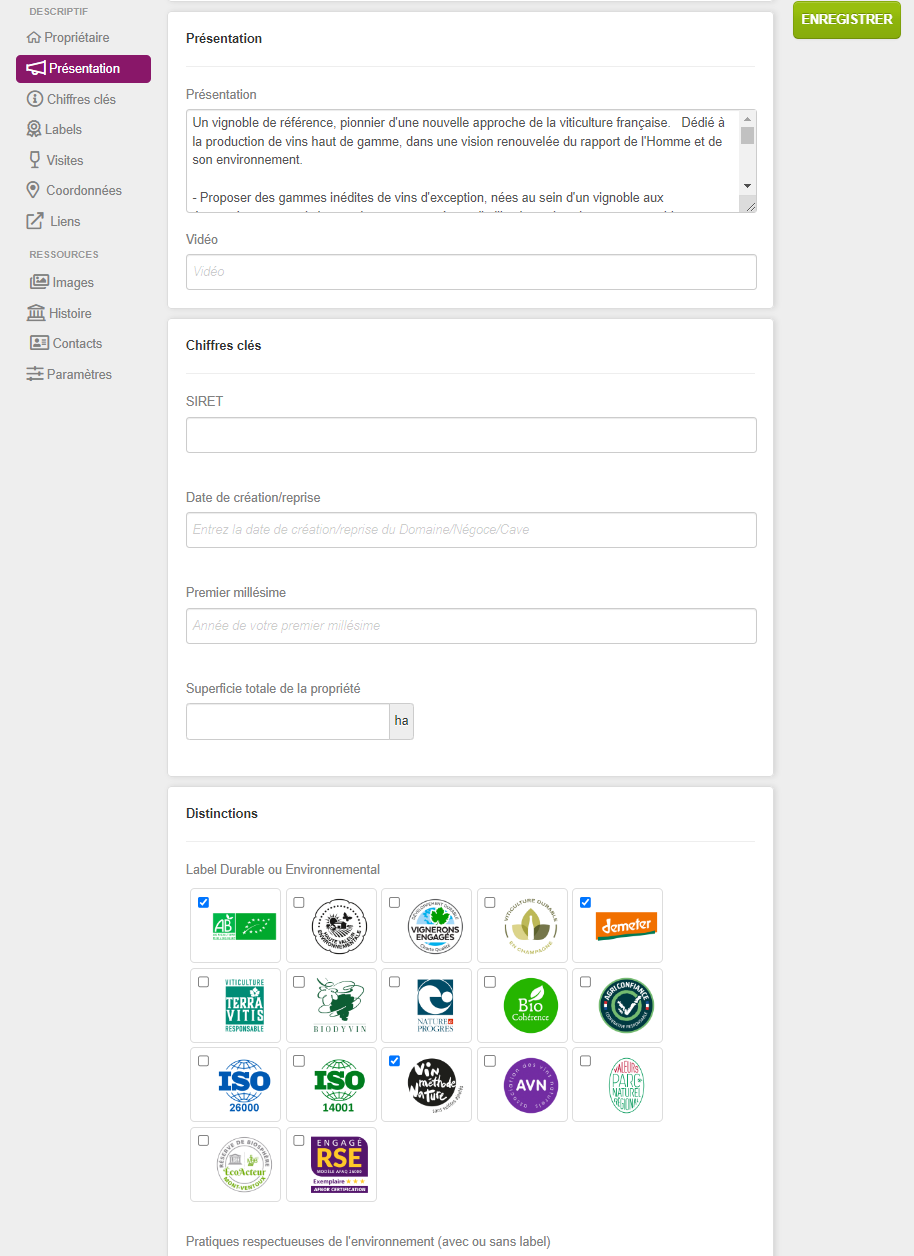914x1256 pixels.
Task: Click the award ribbon icon beside Labels
Action: tap(34, 129)
